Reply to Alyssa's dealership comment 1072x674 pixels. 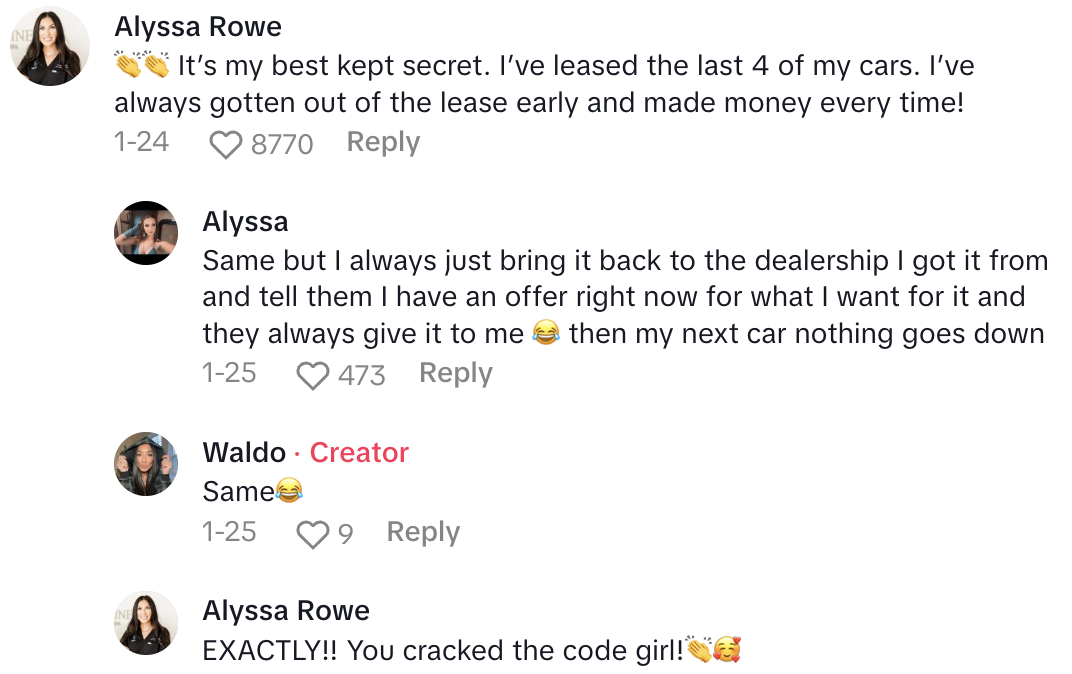[x=455, y=373]
